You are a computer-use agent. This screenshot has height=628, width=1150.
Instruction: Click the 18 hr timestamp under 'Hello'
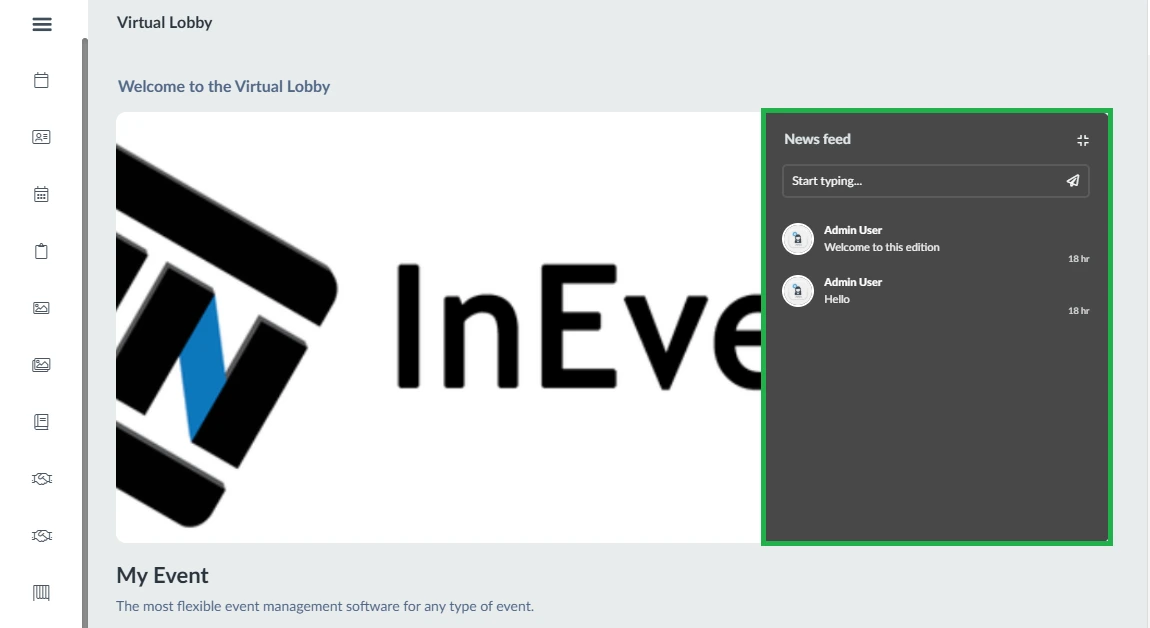[x=1078, y=311]
